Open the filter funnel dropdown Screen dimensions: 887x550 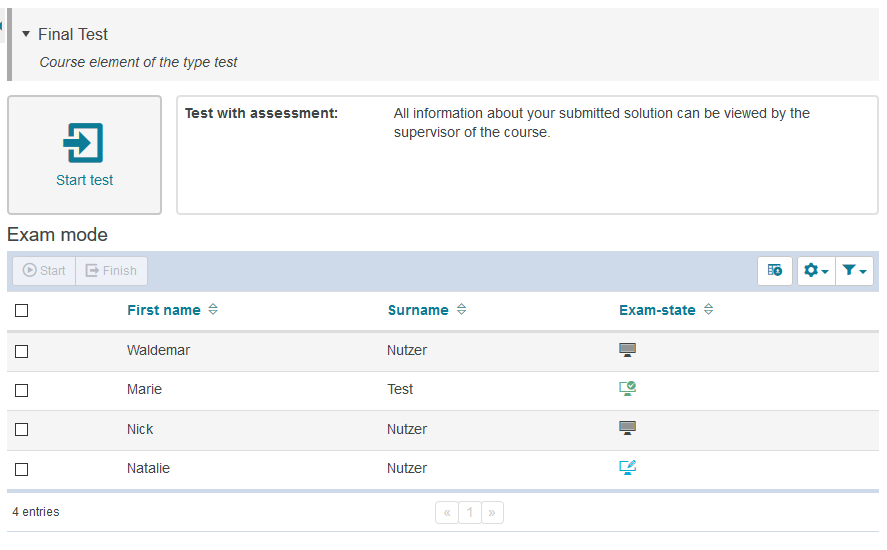pyautogui.click(x=854, y=270)
